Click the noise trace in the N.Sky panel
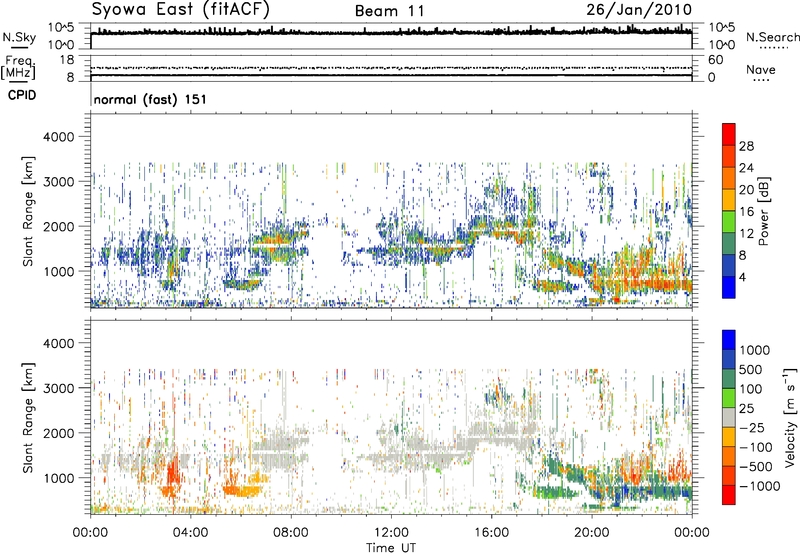 pyautogui.click(x=391, y=32)
